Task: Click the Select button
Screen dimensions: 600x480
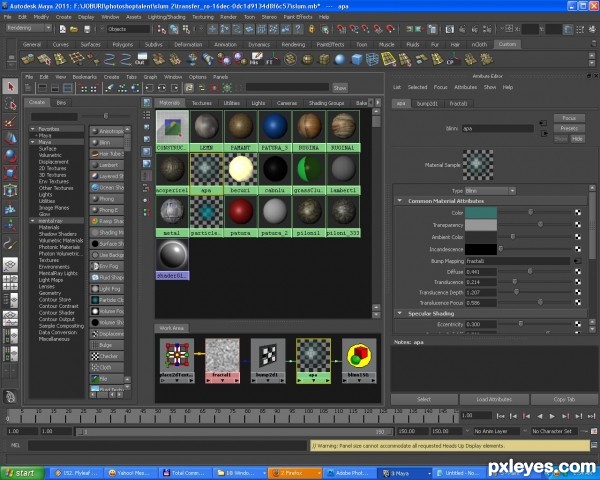Action: 424,399
